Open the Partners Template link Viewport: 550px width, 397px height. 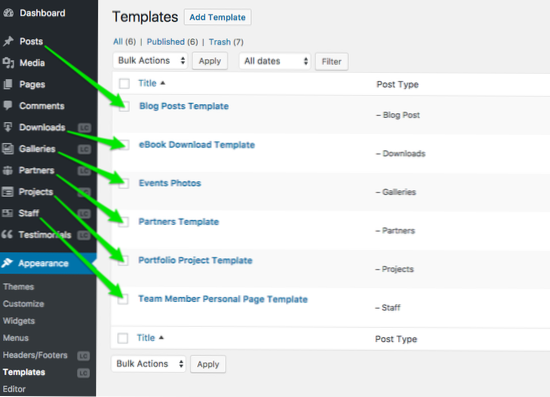(179, 222)
